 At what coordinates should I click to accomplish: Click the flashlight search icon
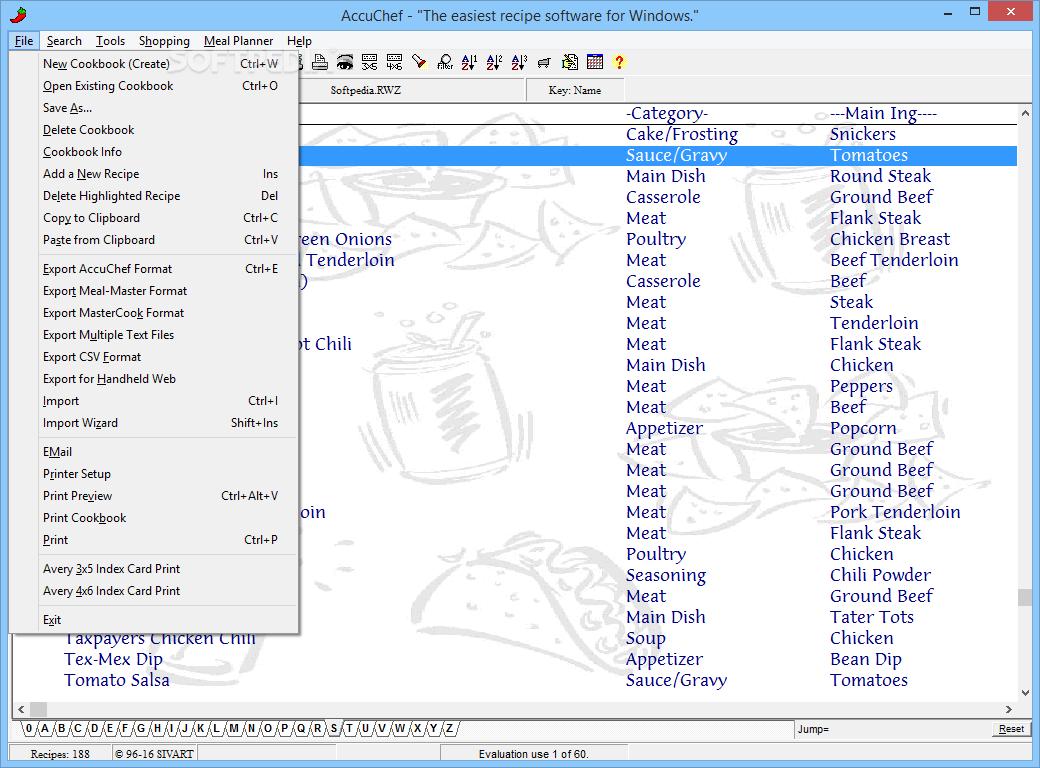coord(419,62)
